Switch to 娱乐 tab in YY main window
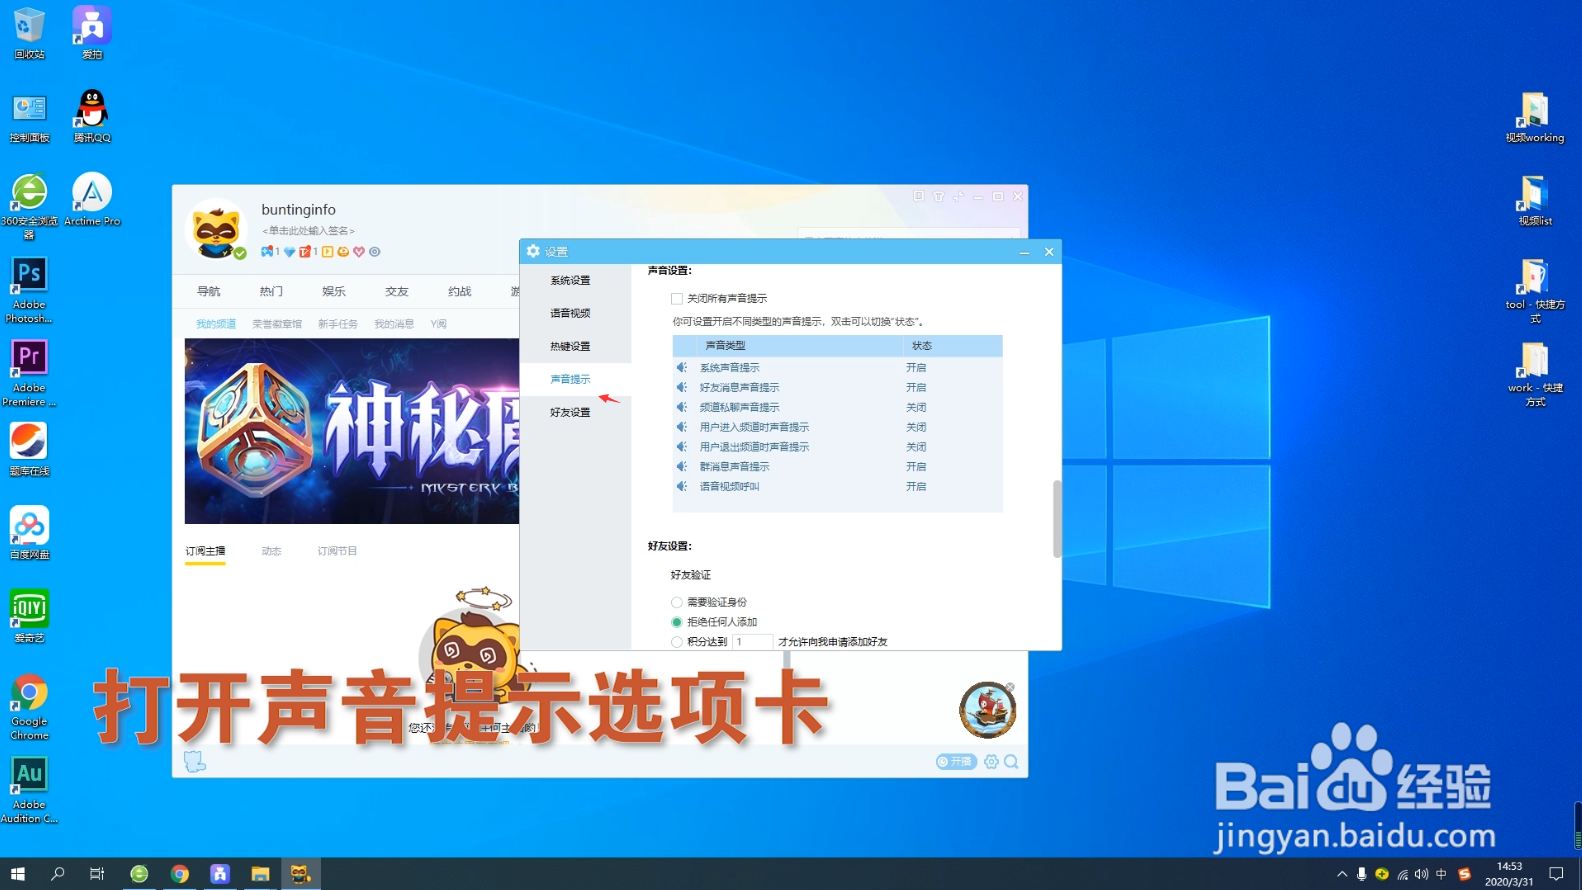The image size is (1582, 890). pyautogui.click(x=334, y=291)
